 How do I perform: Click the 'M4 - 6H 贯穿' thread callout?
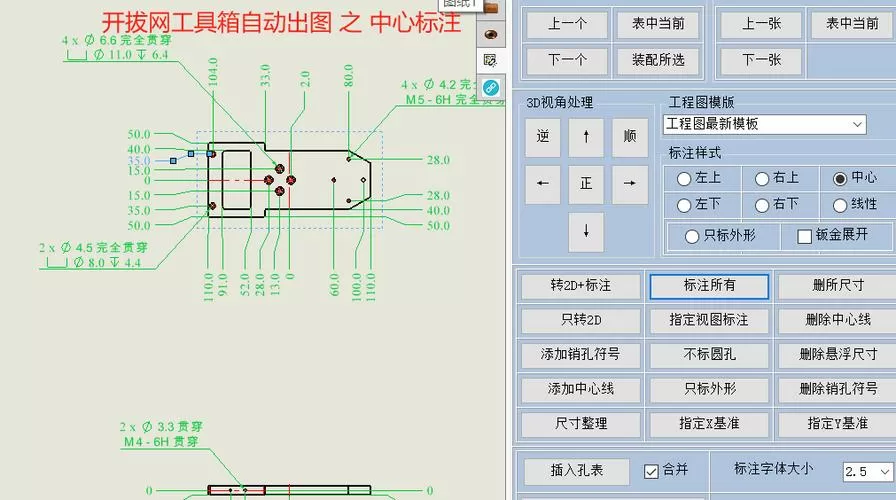pos(161,442)
